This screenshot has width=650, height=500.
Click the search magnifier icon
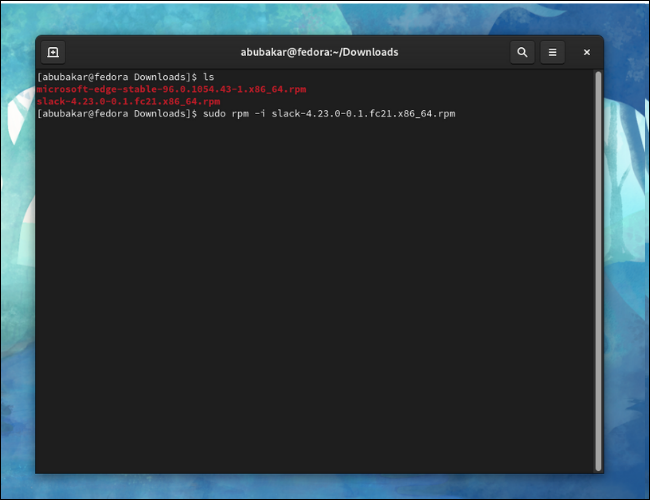tap(522, 52)
